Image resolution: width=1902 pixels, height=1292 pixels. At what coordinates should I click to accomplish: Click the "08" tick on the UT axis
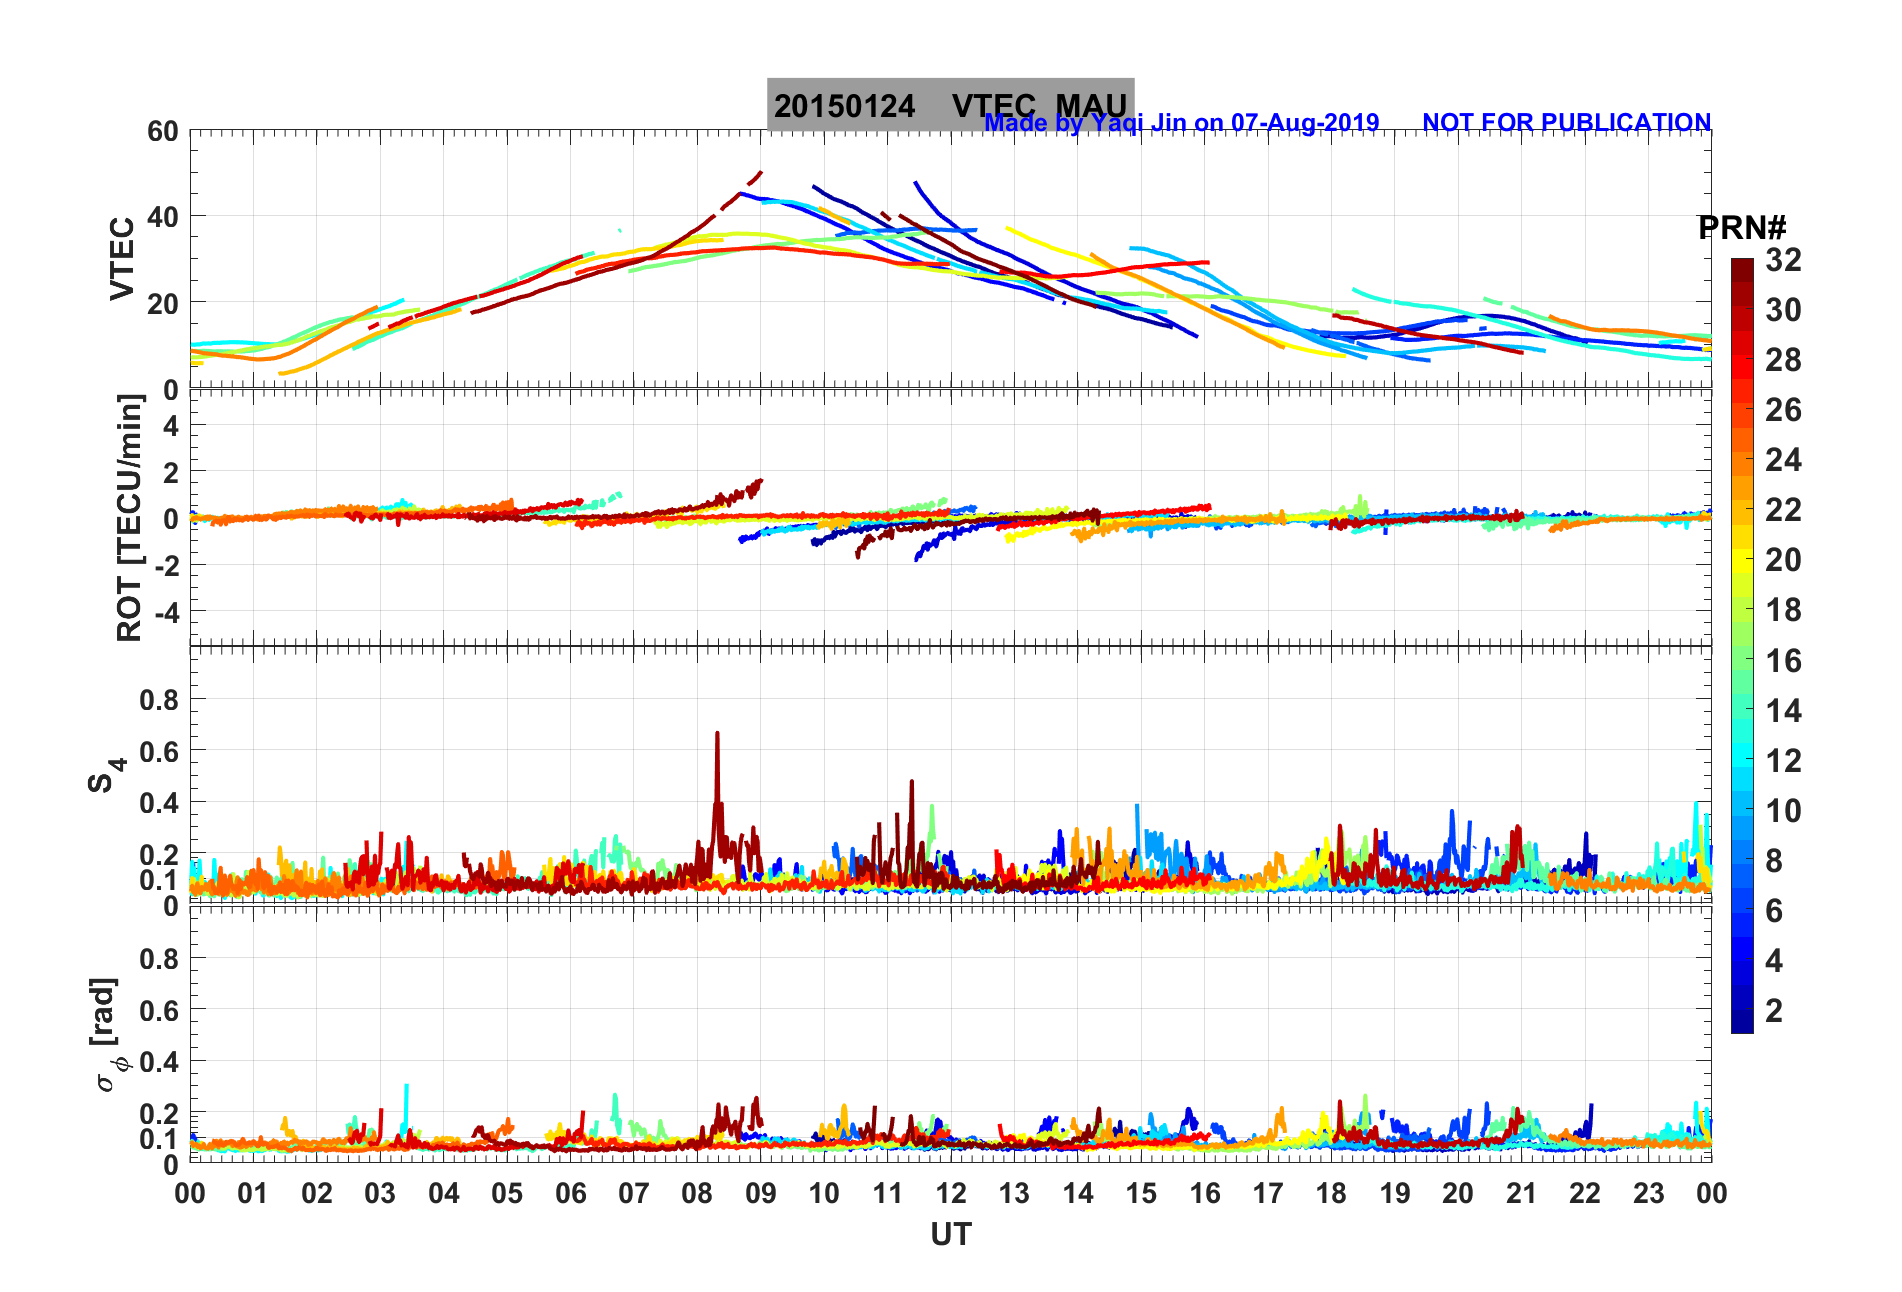[697, 1193]
